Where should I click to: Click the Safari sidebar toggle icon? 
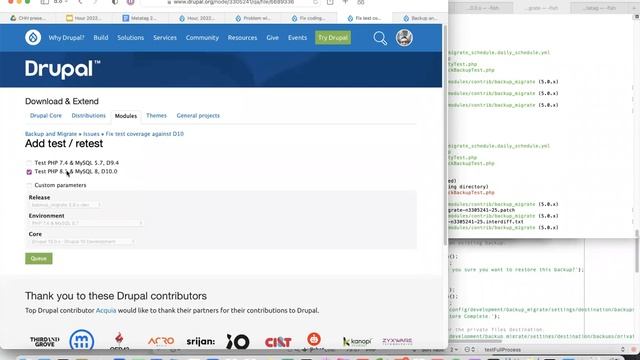[x=44, y=2]
